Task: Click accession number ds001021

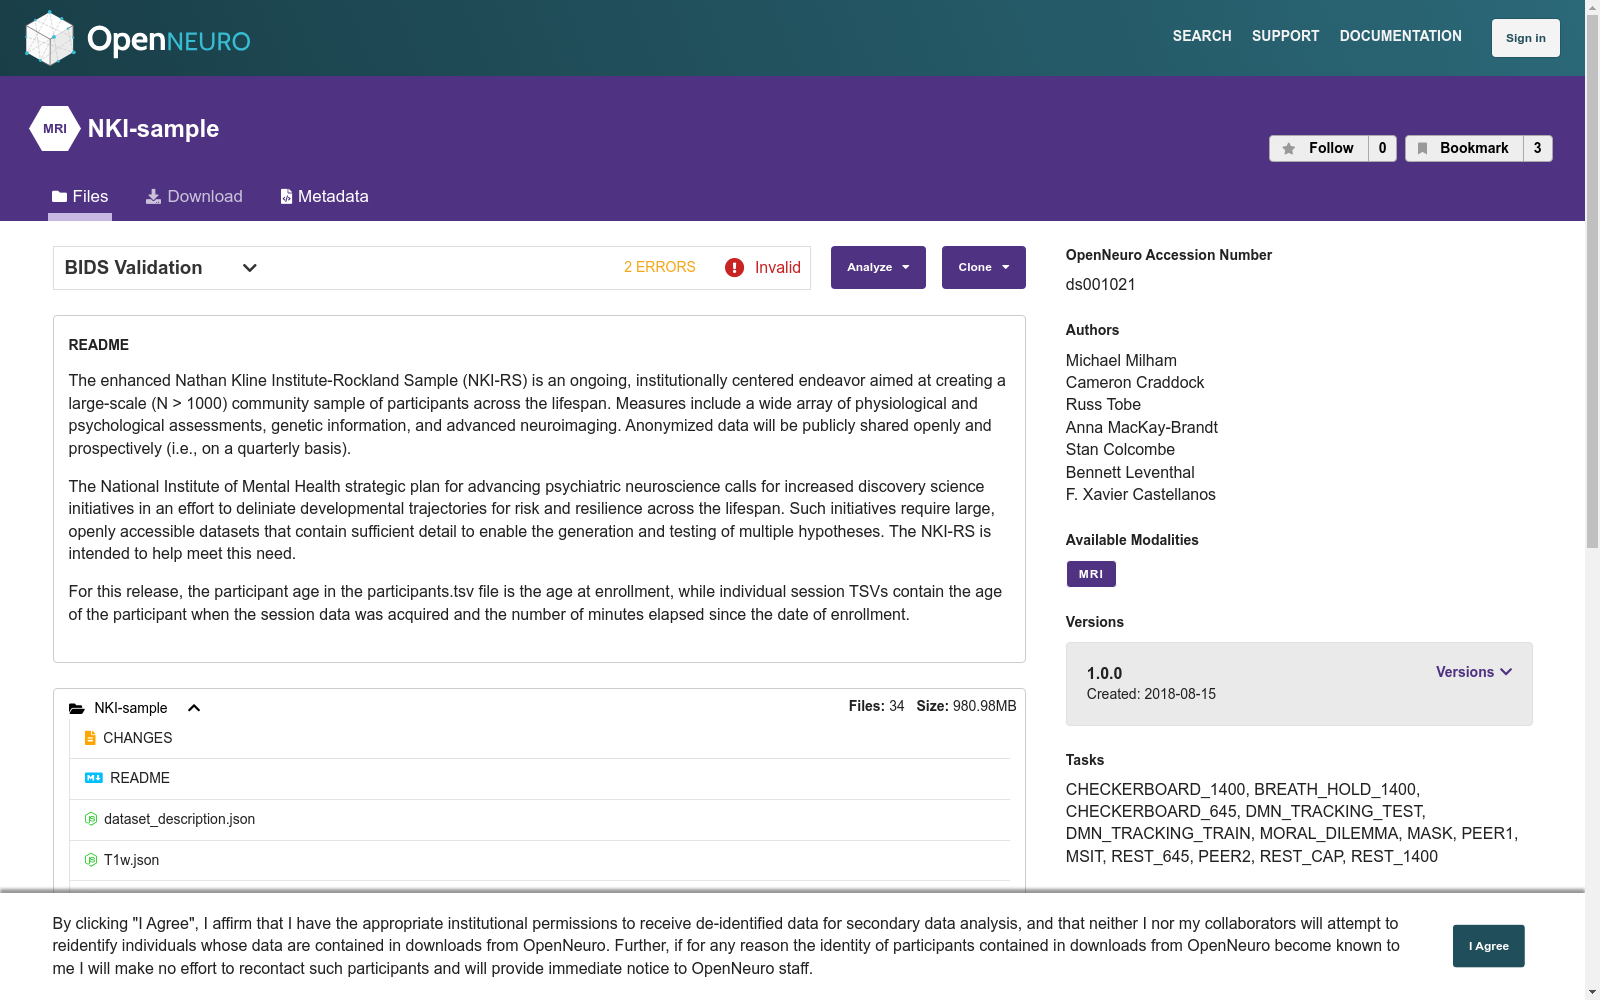Action: pyautogui.click(x=1101, y=284)
